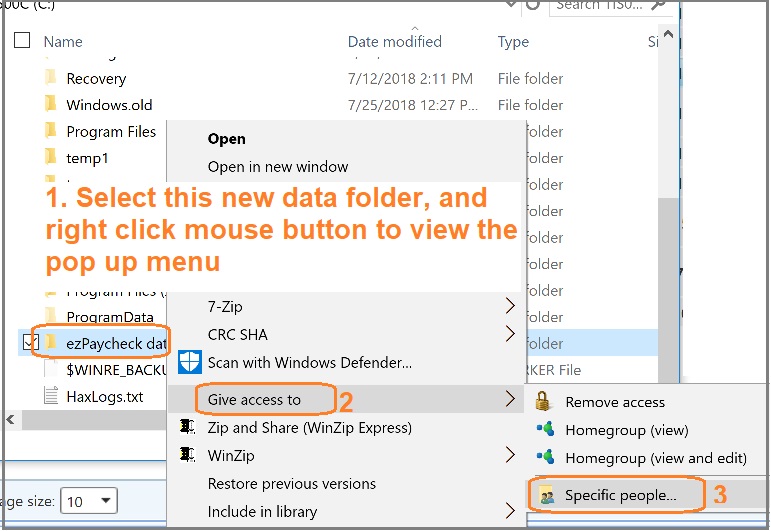Viewport: 771px width, 531px height.
Task: Click Windows.old's date 7/25/2018 12:27 PM
Action: point(413,105)
